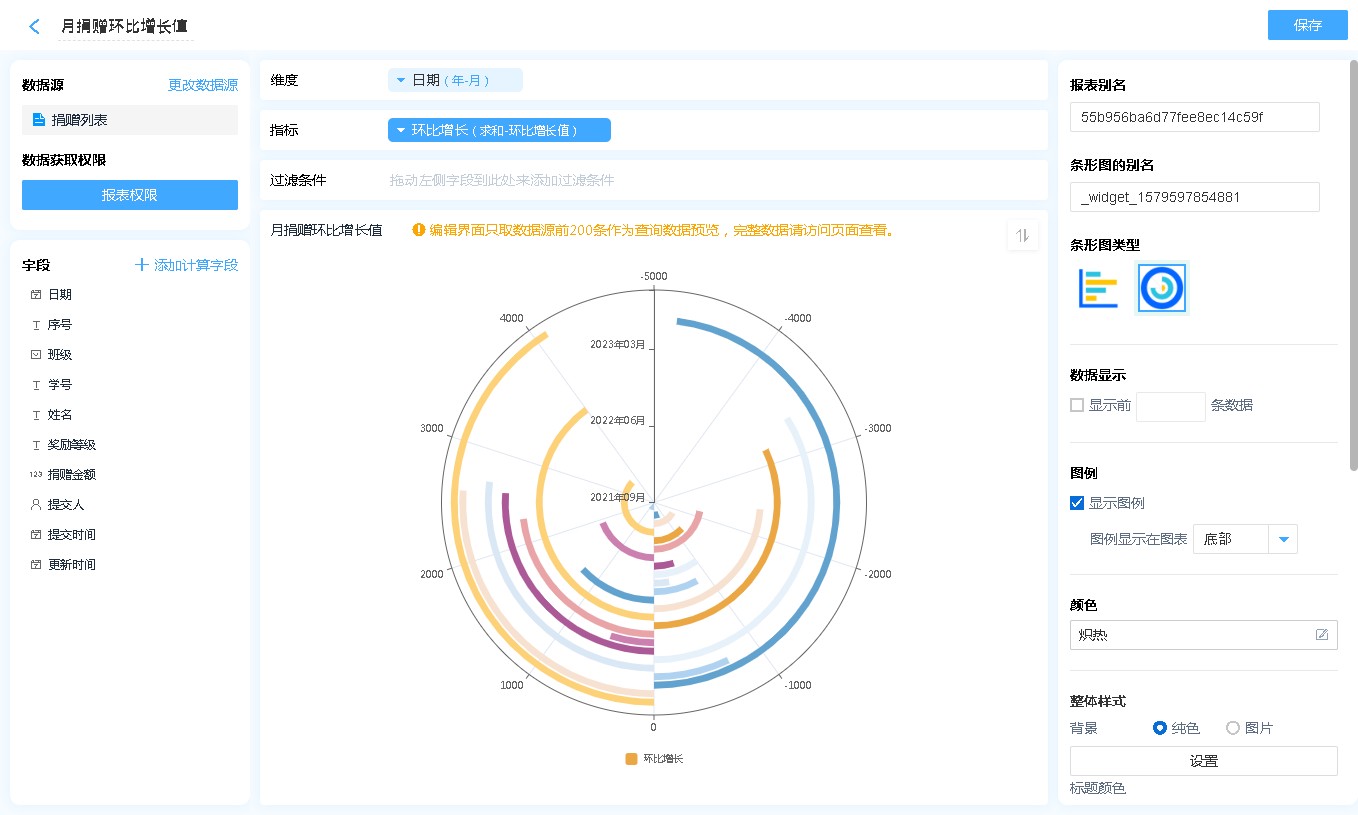The width and height of the screenshot is (1358, 815).
Task: Expand the 环比增长 metric dropdown
Action: pos(401,130)
